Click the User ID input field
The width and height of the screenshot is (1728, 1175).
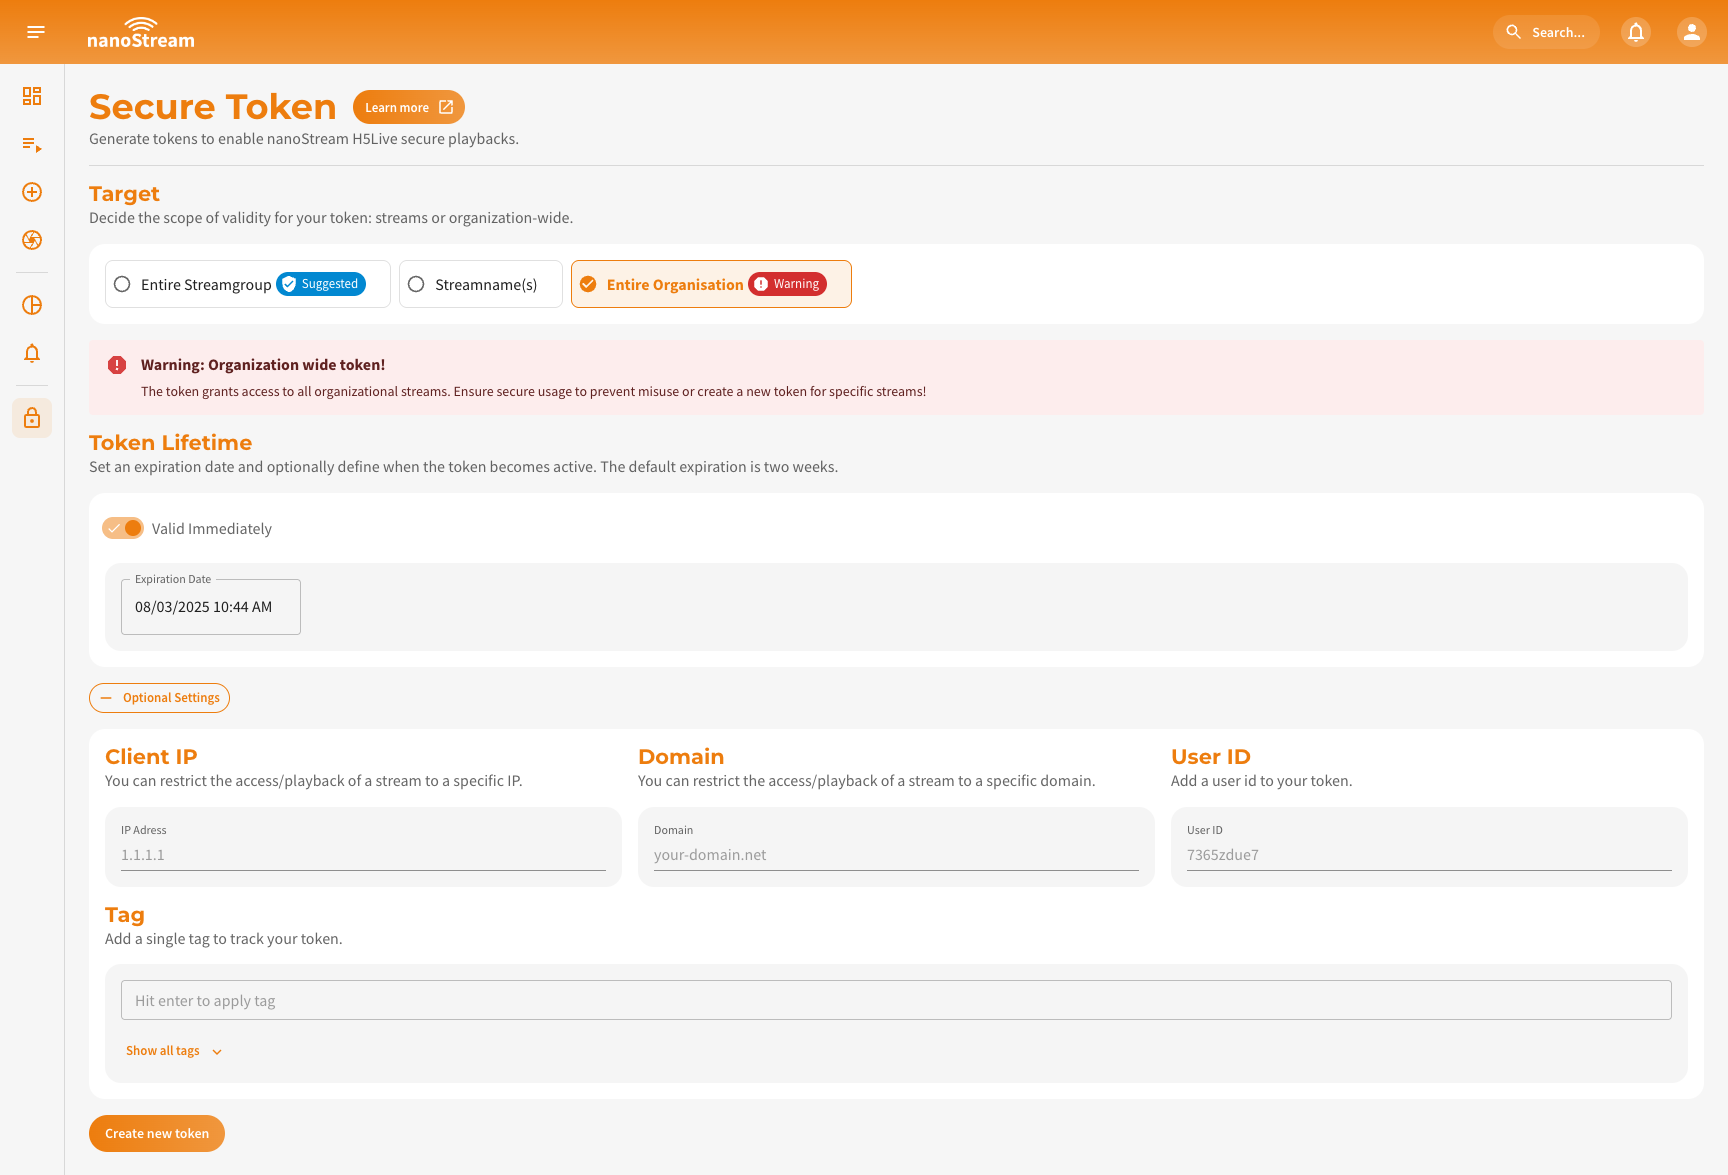[1429, 855]
